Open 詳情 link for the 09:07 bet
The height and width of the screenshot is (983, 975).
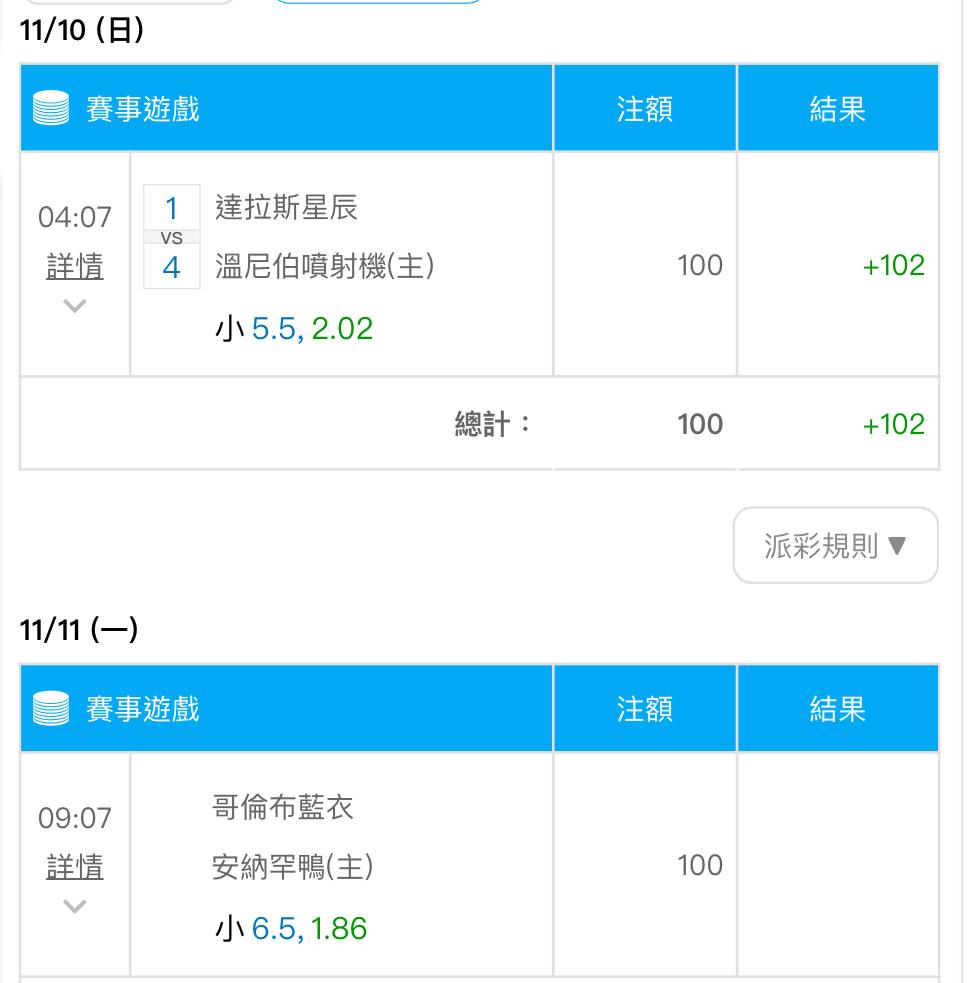click(75, 867)
